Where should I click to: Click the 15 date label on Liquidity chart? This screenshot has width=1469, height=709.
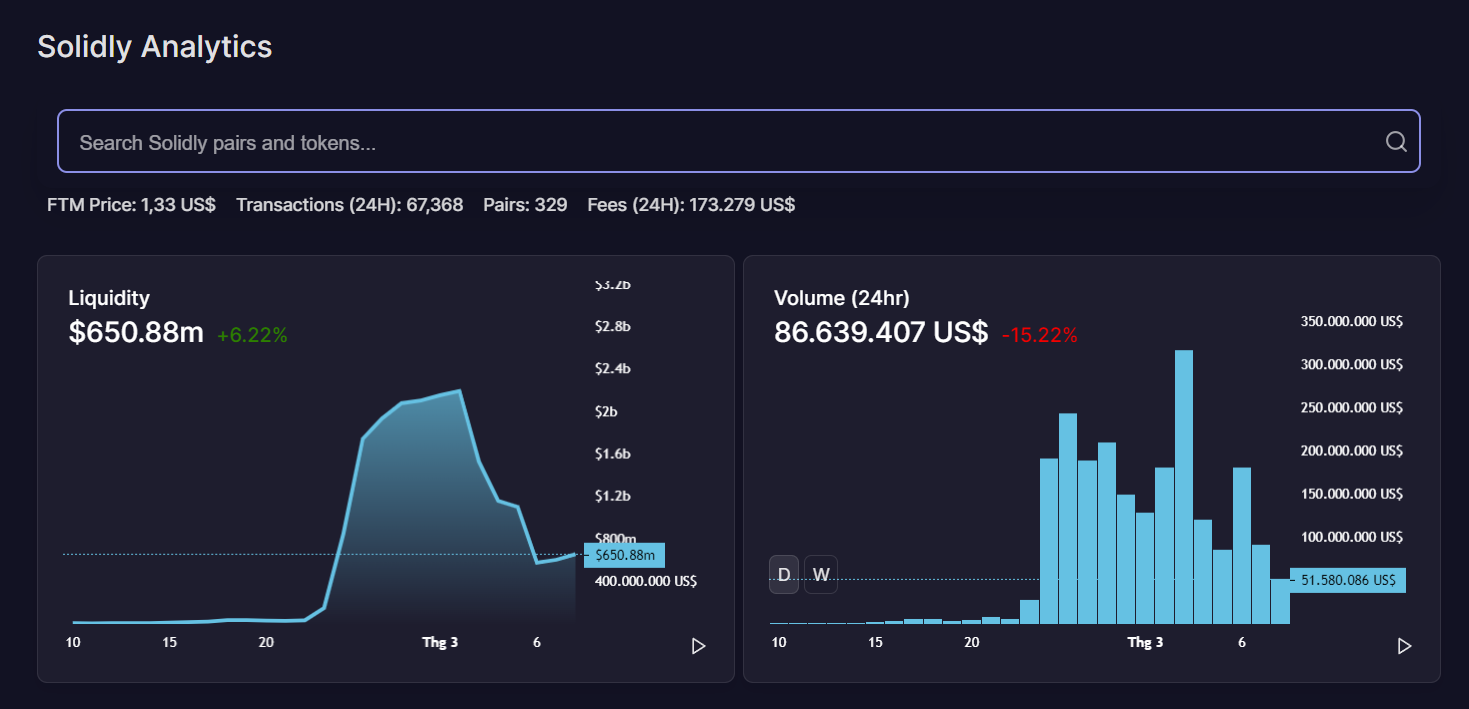click(170, 642)
